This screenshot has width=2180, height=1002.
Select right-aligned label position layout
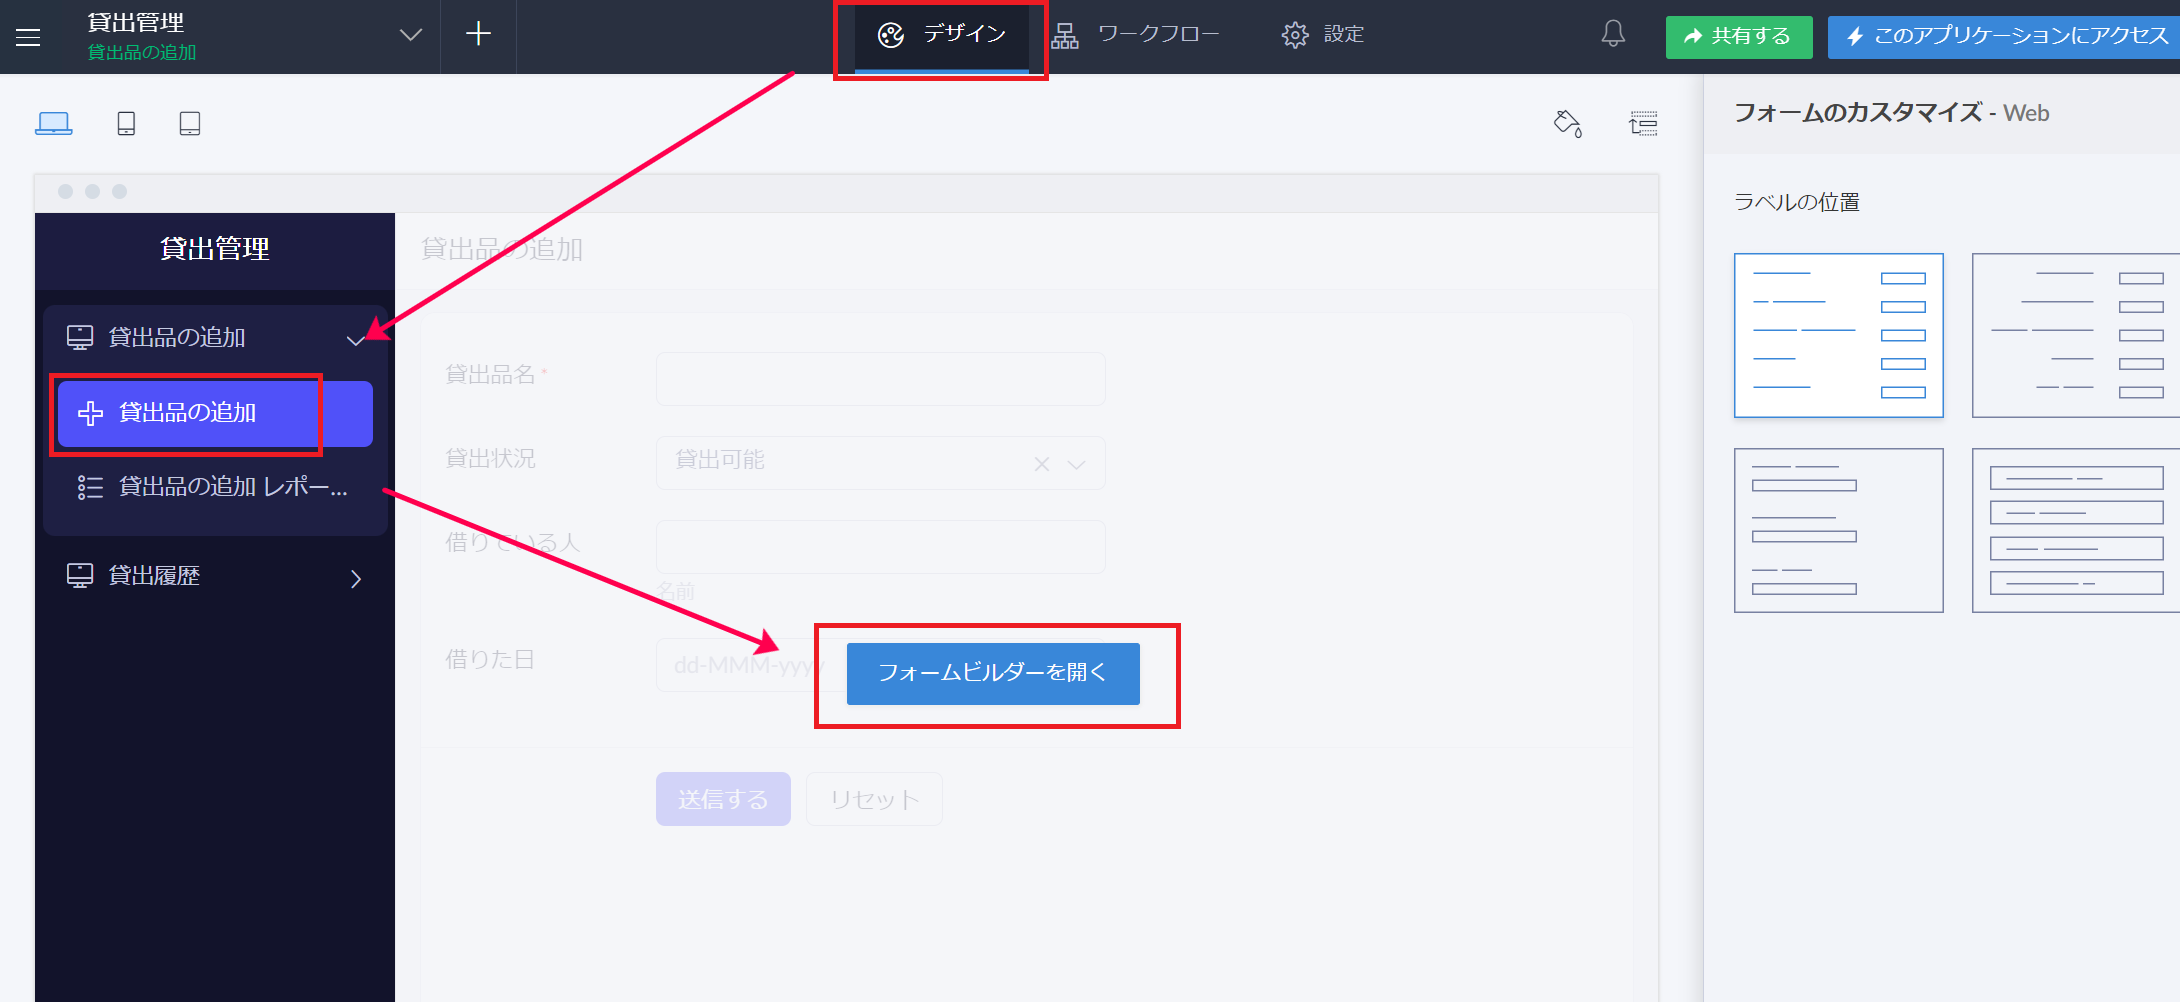click(x=2075, y=335)
